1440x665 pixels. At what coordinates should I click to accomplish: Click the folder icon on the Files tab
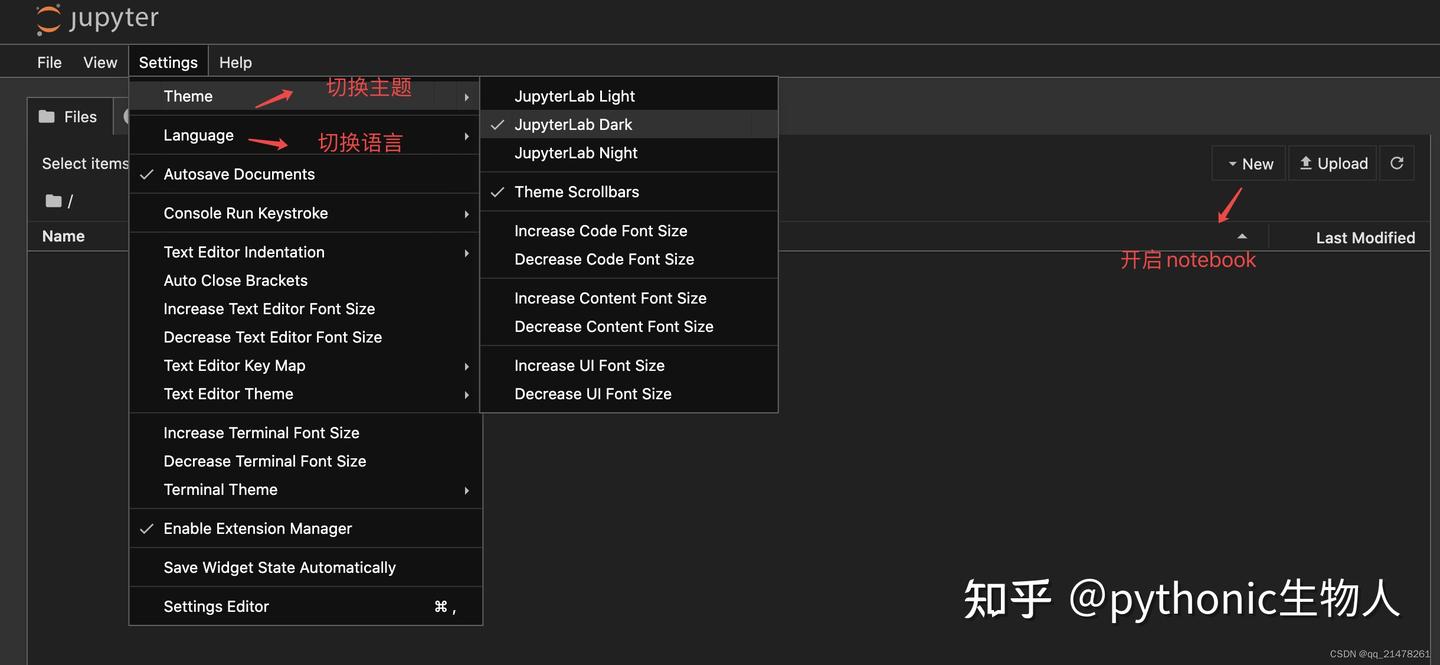point(44,116)
